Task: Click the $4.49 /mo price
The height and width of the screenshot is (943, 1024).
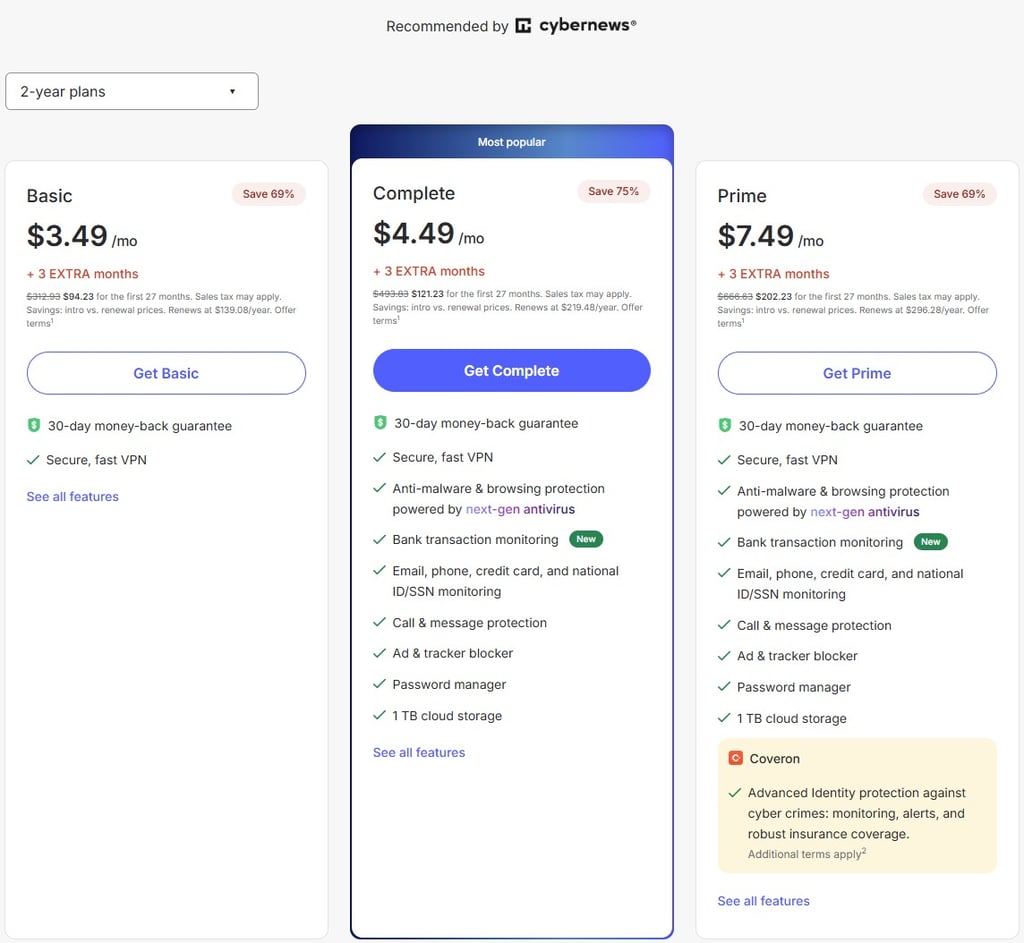Action: click(428, 233)
